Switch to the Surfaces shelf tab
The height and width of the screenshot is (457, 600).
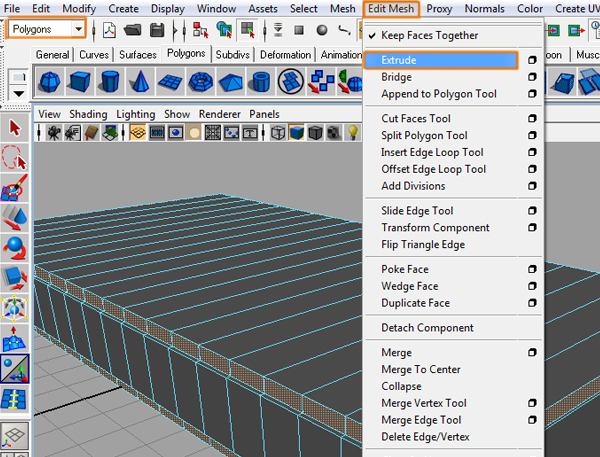pyautogui.click(x=139, y=54)
